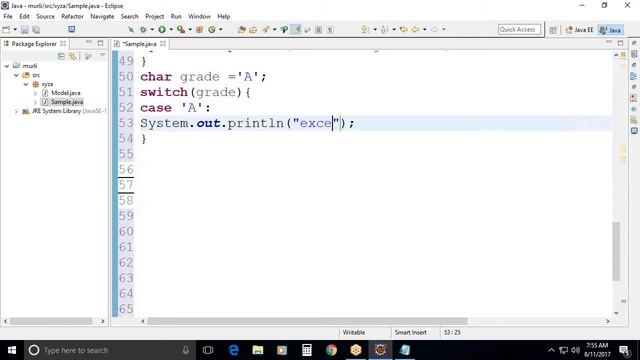Click the Save All icon
The height and width of the screenshot is (360, 640).
point(36,29)
